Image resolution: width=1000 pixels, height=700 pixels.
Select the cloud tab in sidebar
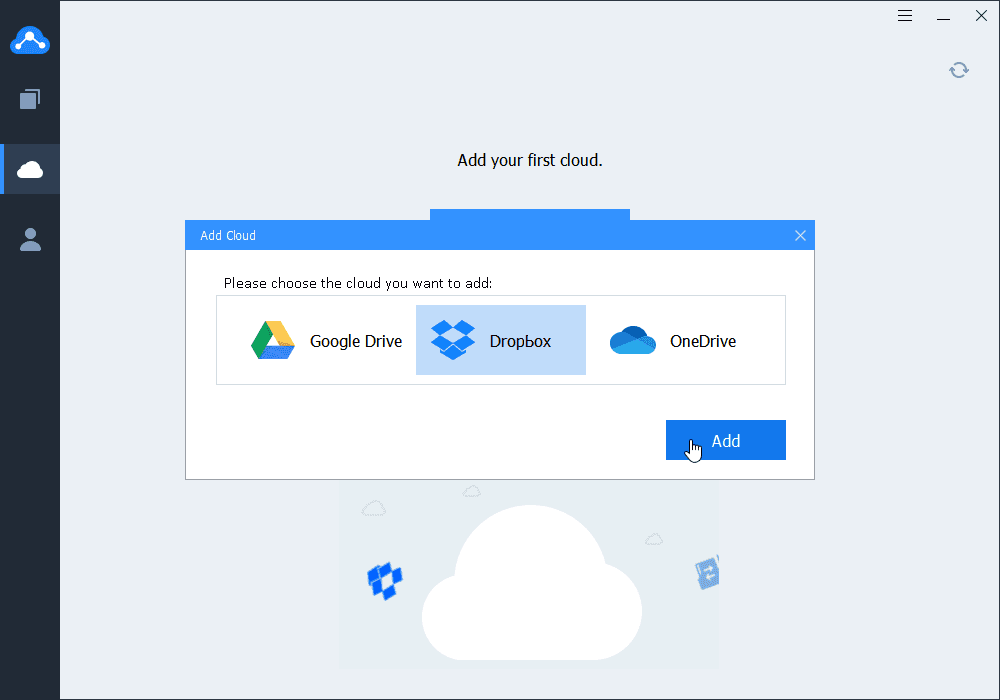tap(30, 169)
